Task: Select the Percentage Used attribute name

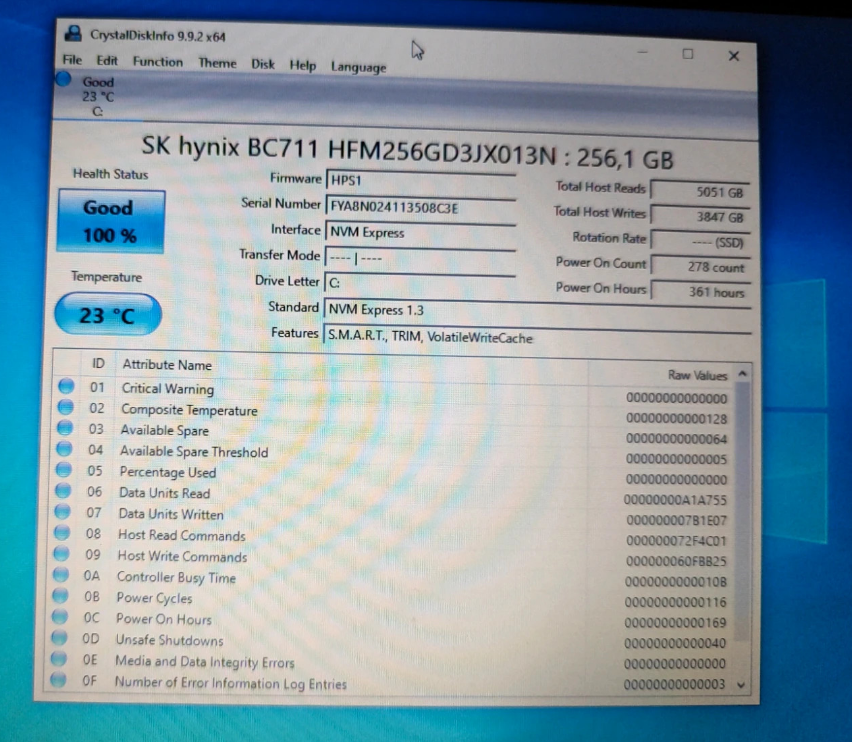Action: pyautogui.click(x=167, y=472)
